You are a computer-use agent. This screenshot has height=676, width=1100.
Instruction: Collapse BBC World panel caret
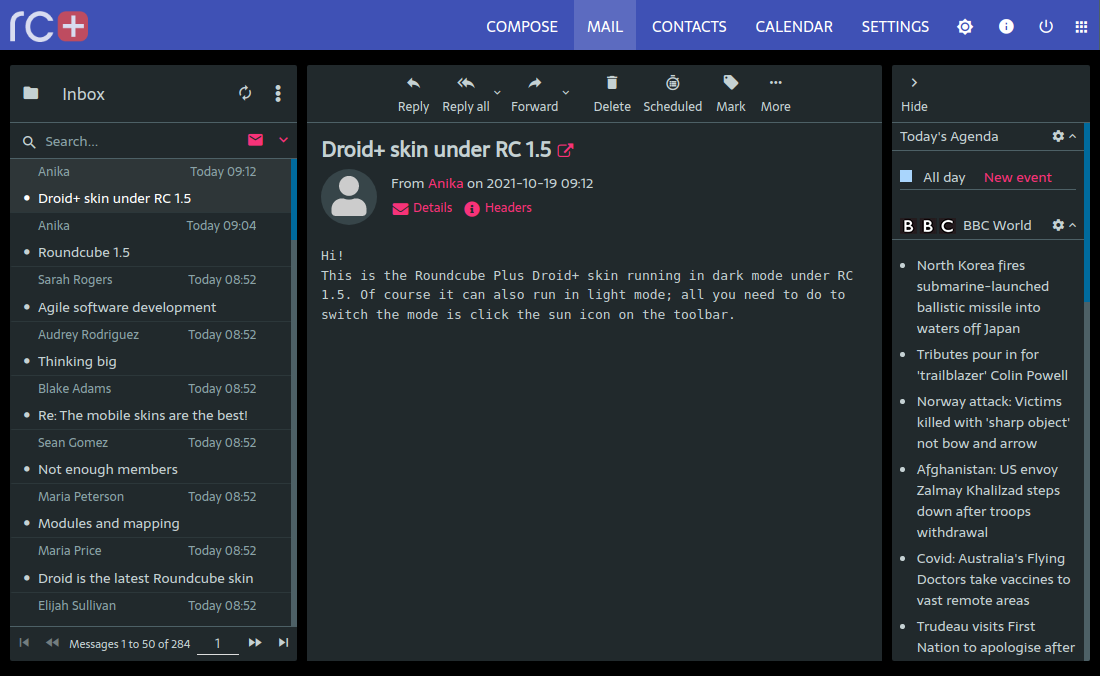coord(1073,225)
